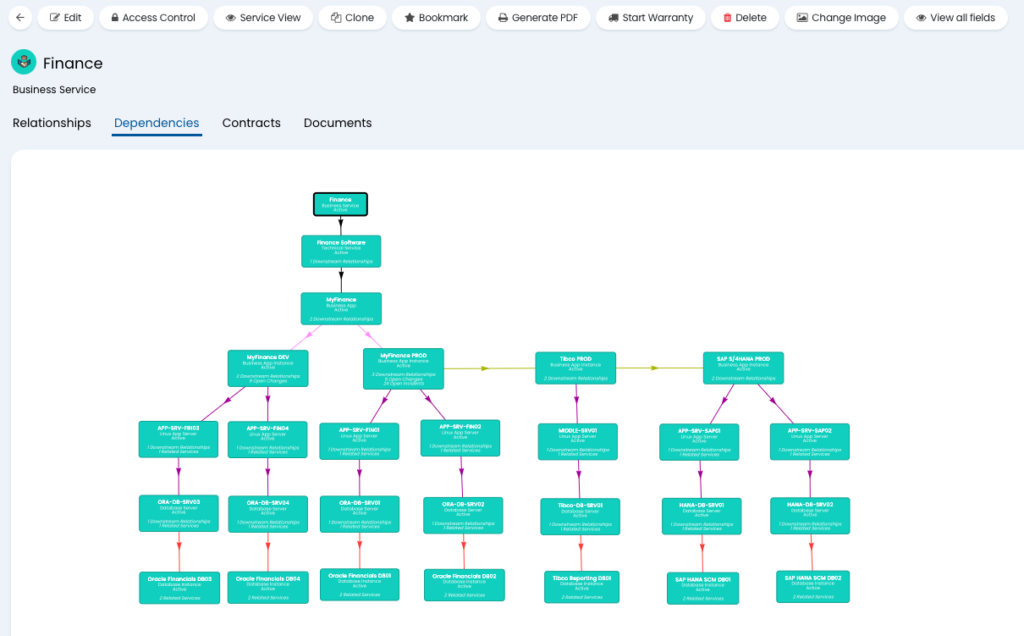This screenshot has width=1024, height=636.
Task: Click the MyFinance PROD node
Action: click(403, 368)
